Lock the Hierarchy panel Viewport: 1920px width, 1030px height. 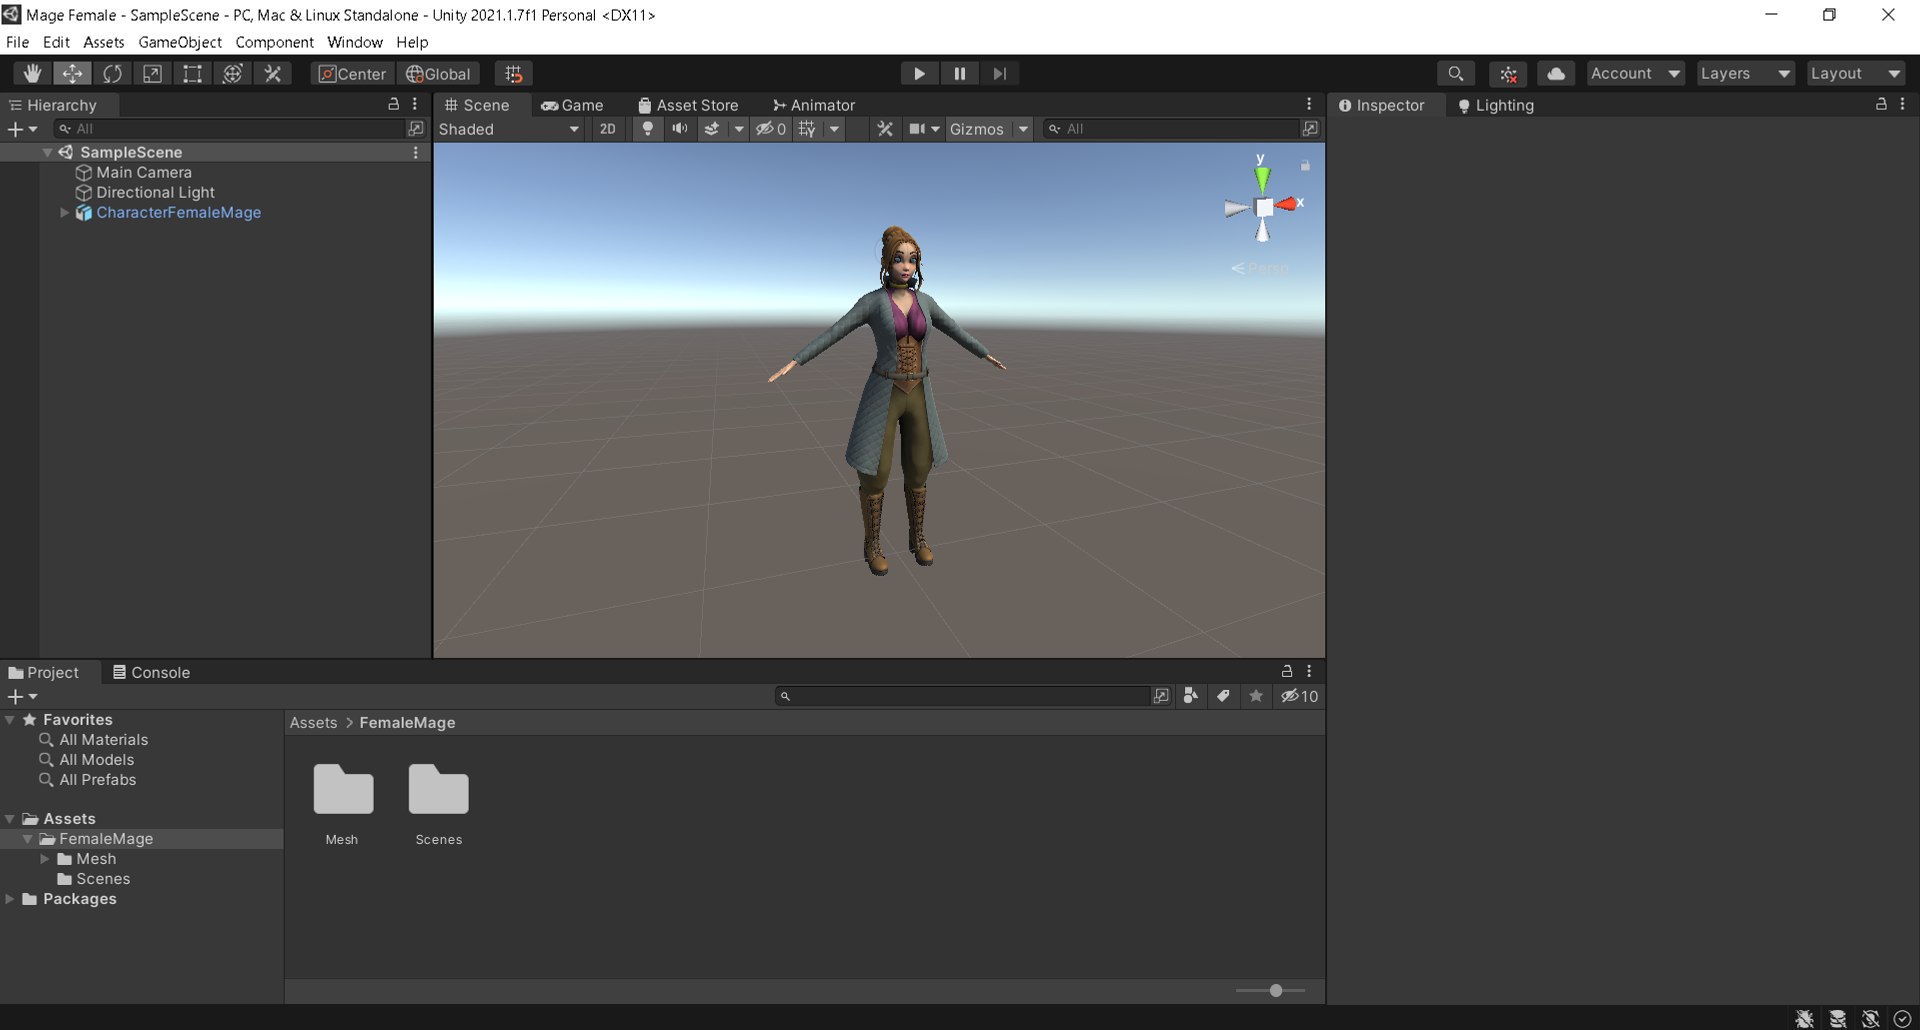(393, 104)
